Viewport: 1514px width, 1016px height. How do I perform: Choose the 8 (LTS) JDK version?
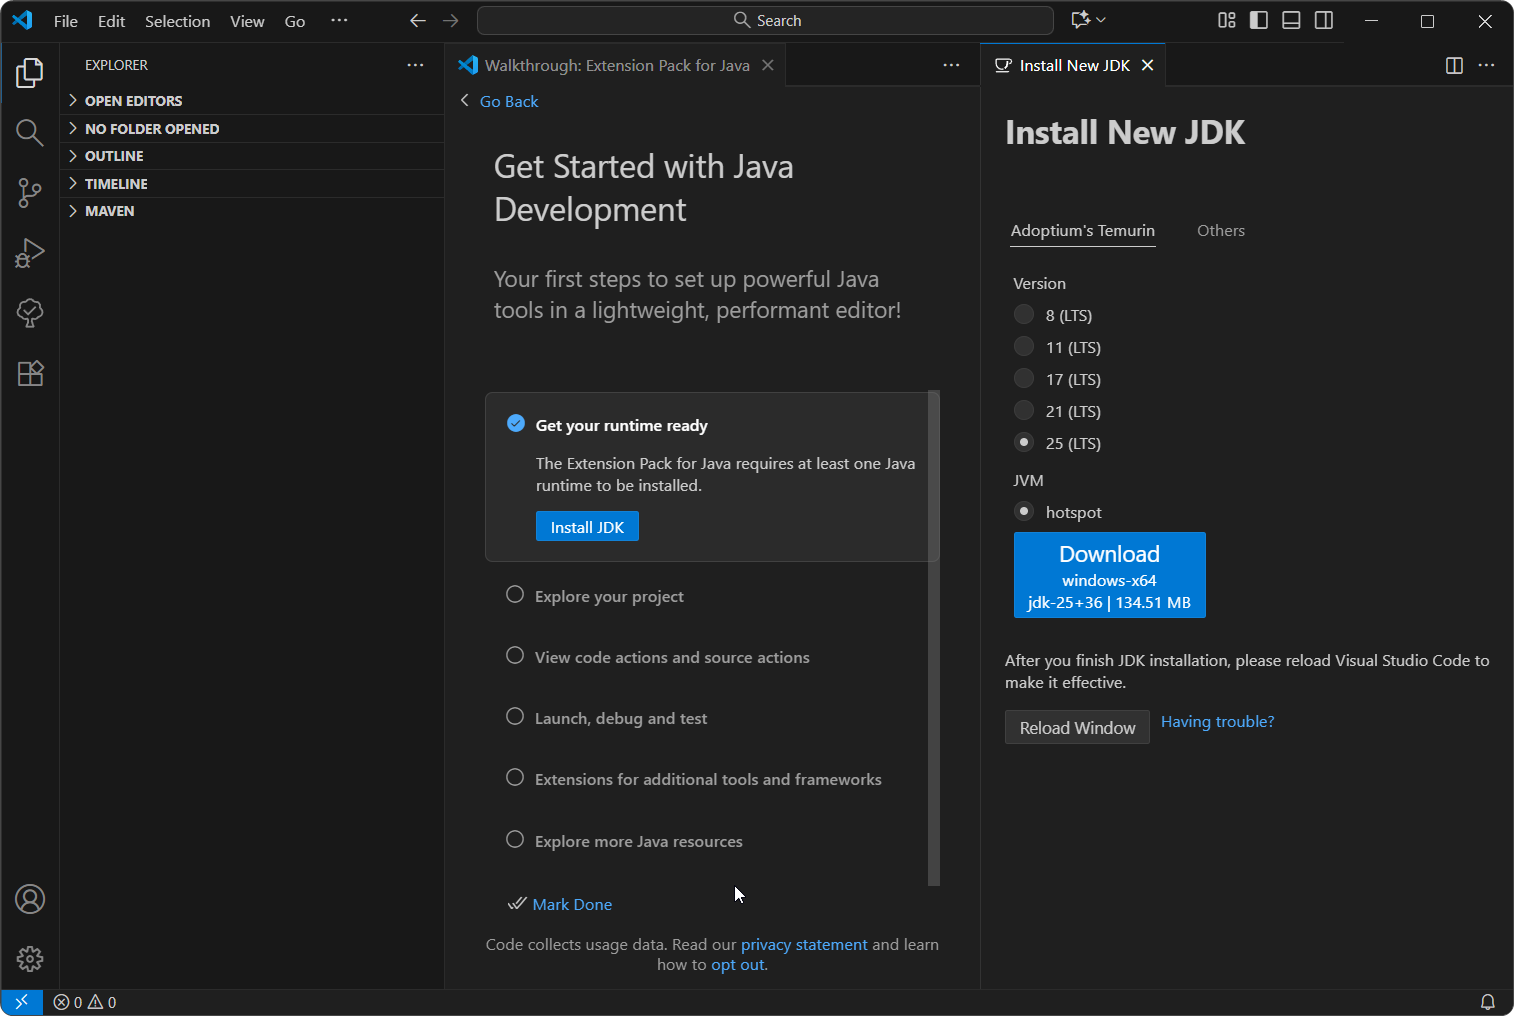coord(1024,314)
